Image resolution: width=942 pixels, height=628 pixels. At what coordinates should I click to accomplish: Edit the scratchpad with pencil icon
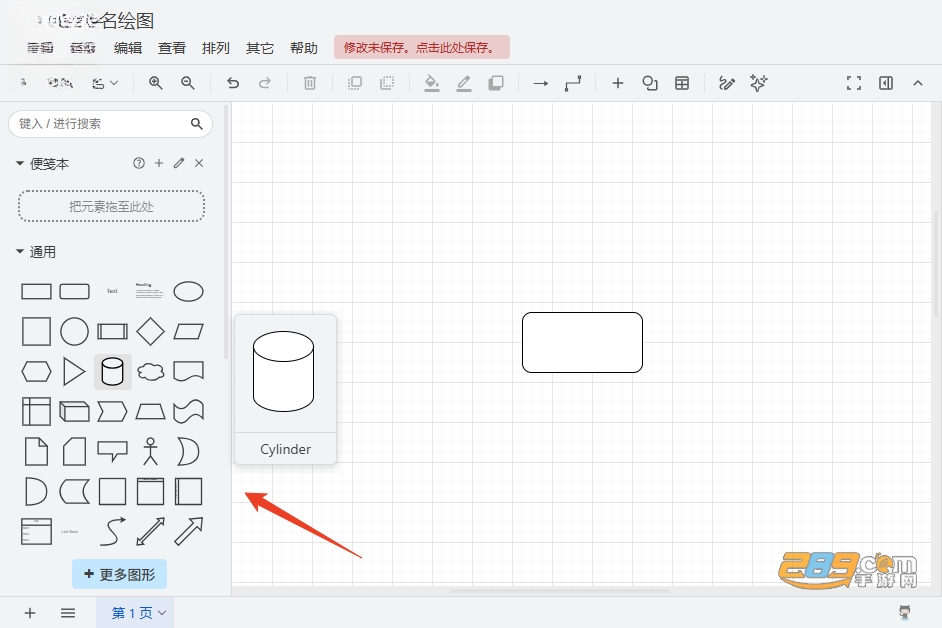tap(179, 163)
